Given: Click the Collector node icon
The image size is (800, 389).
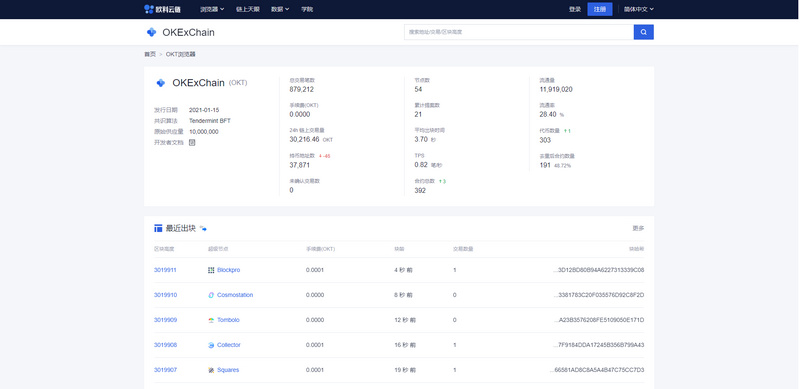Looking at the screenshot, I should click(211, 345).
